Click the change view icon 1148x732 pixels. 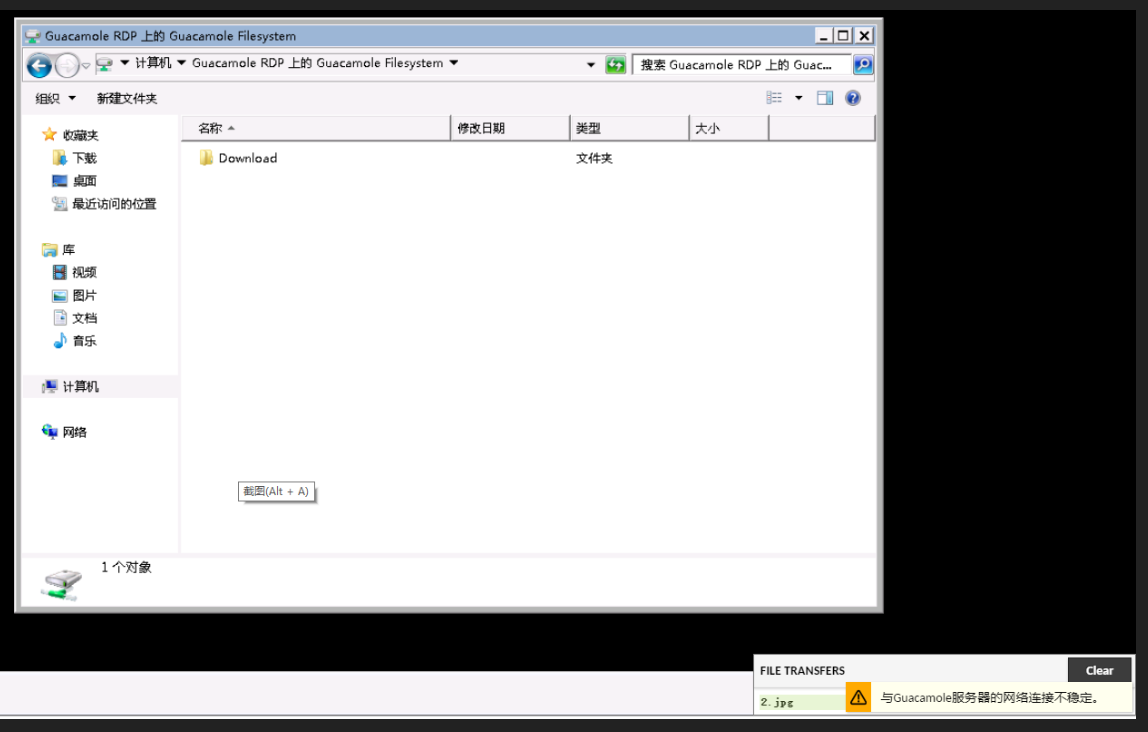[x=775, y=97]
